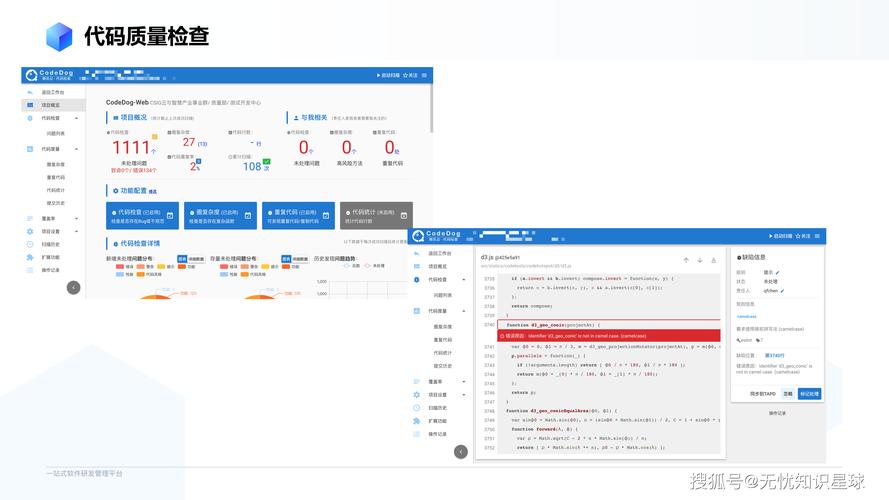Viewport: 889px width, 500px height.
Task: Click 扫描历史 clock icon in overview sidebar
Action: coord(30,244)
